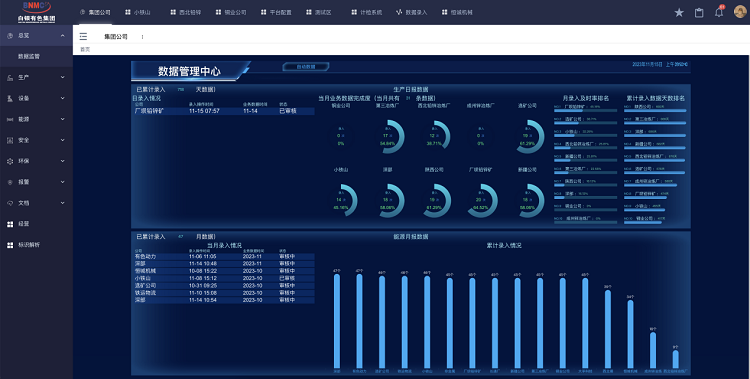
Task: Open the clipboard icon in top bar
Action: tap(699, 13)
